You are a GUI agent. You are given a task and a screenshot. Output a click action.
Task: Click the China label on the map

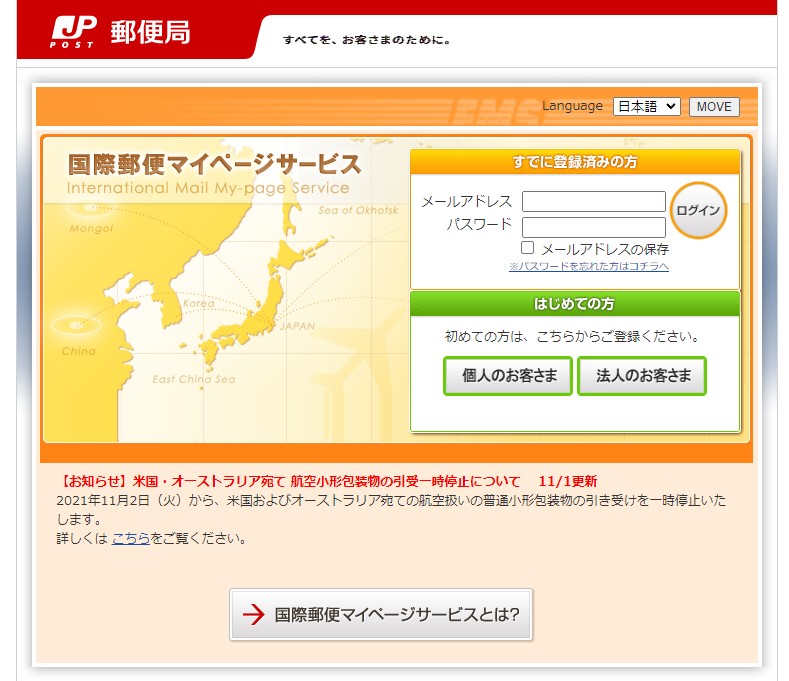pyautogui.click(x=79, y=351)
